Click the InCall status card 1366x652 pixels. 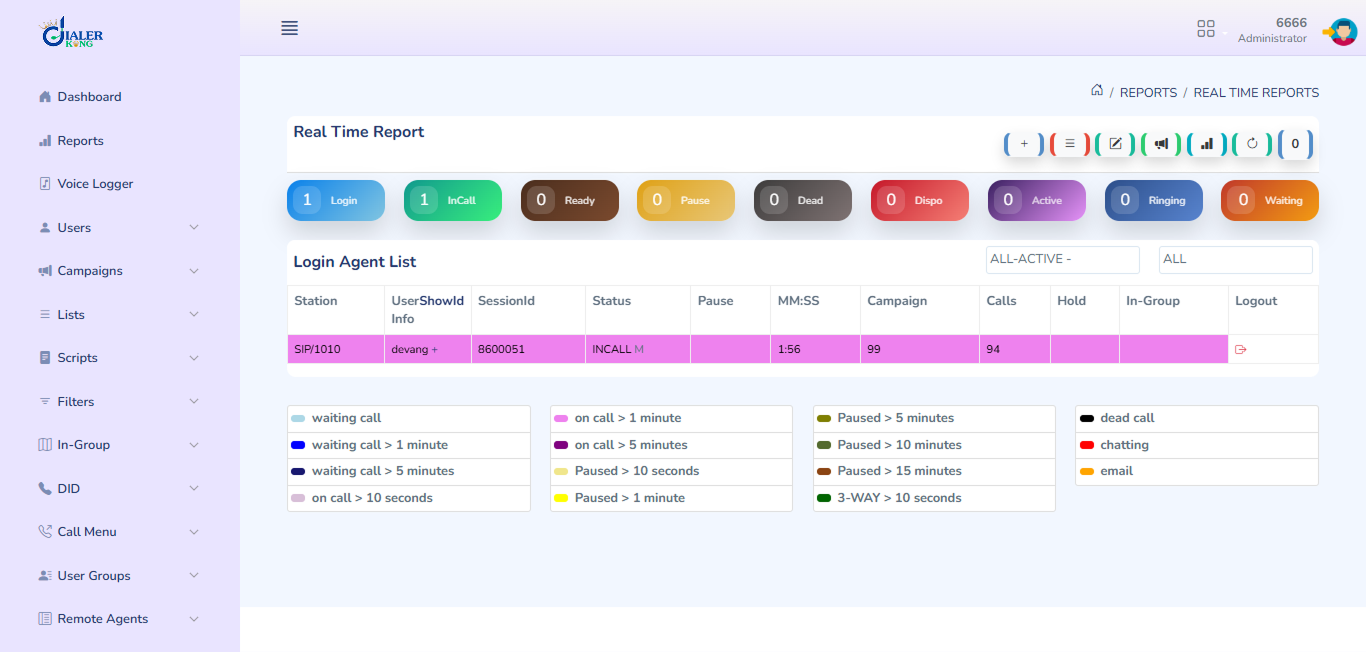click(452, 200)
